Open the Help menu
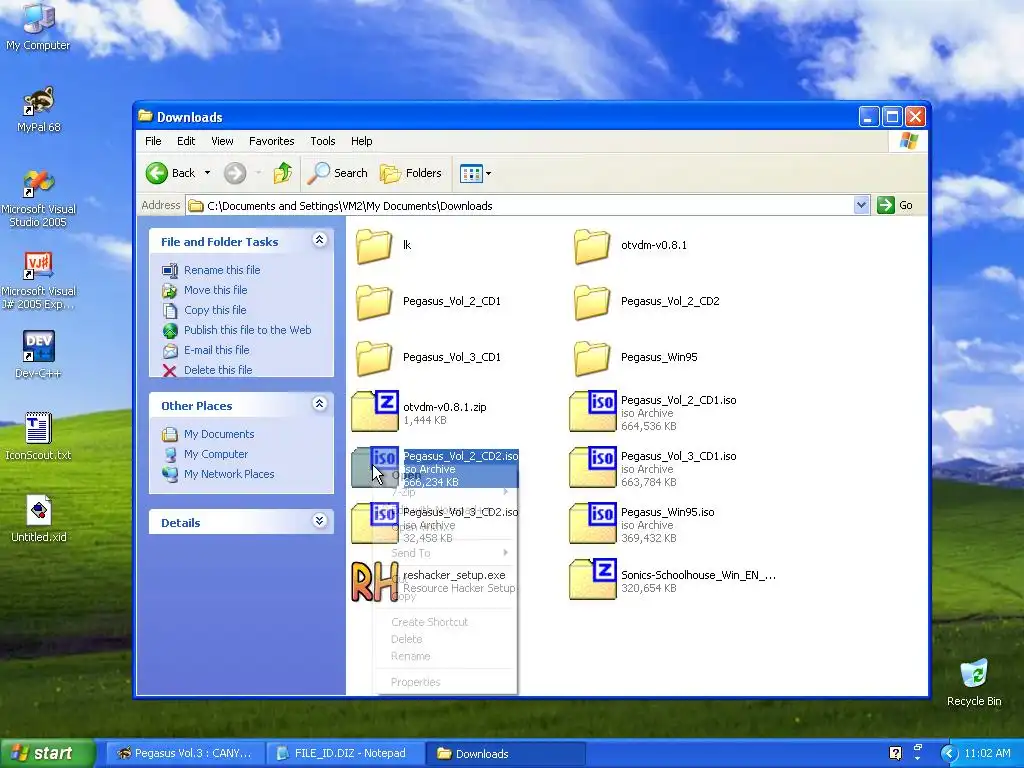1024x768 pixels. (x=361, y=141)
